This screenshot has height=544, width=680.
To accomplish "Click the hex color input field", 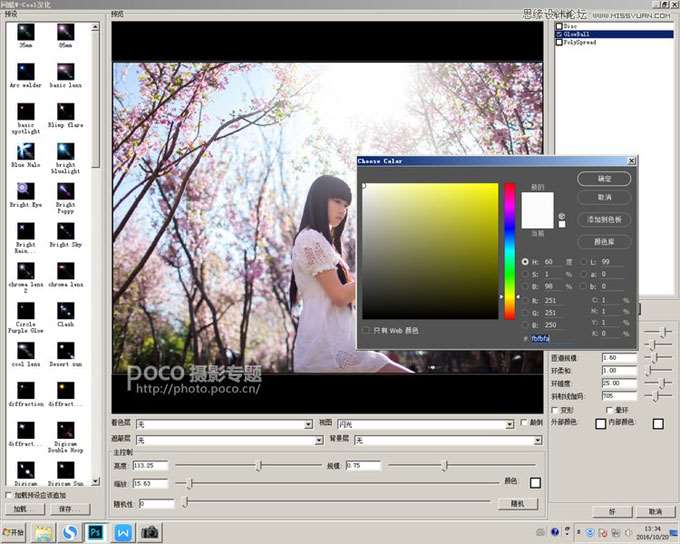I will tap(548, 339).
